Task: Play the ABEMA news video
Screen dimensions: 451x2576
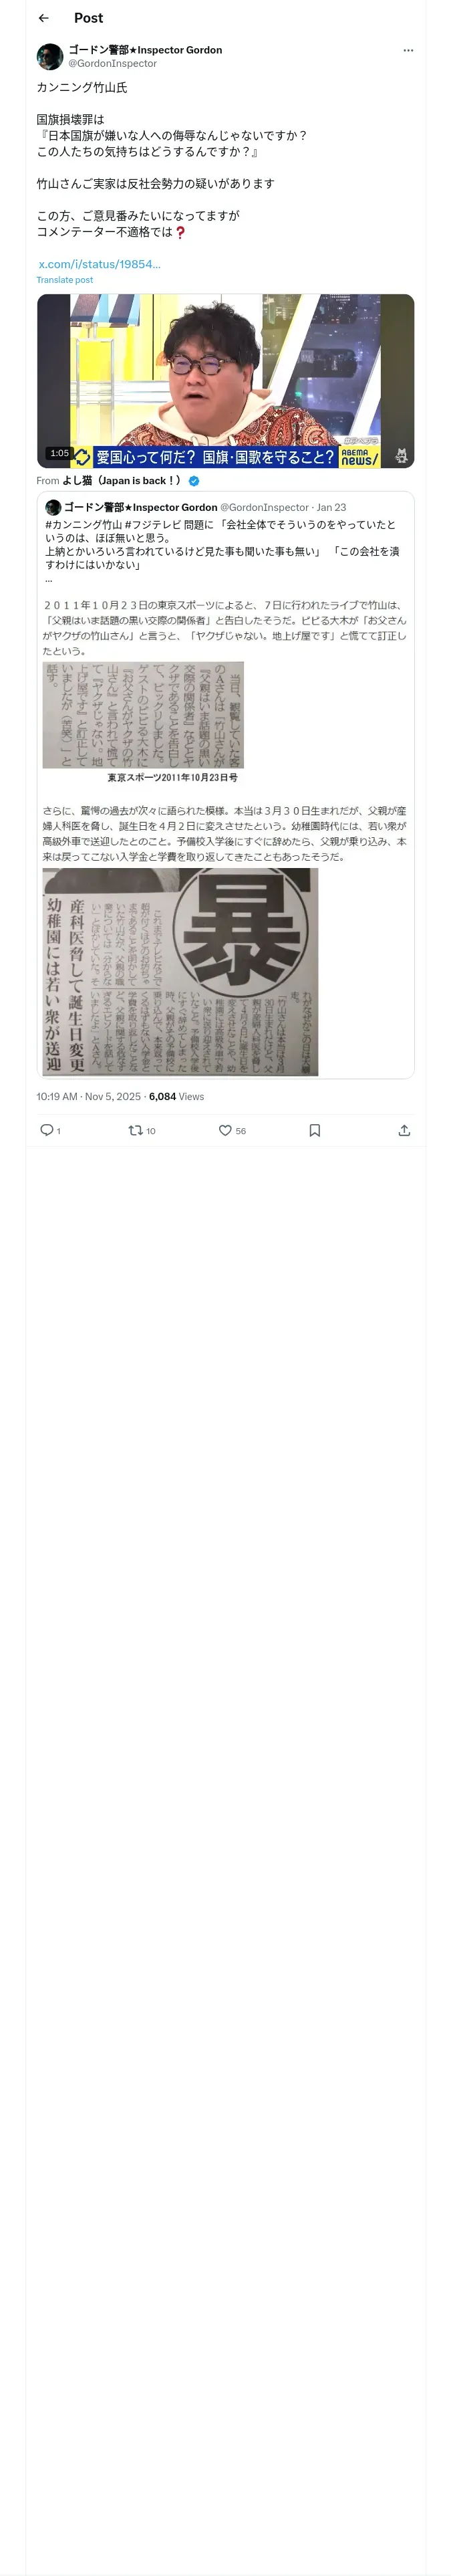Action: click(225, 380)
